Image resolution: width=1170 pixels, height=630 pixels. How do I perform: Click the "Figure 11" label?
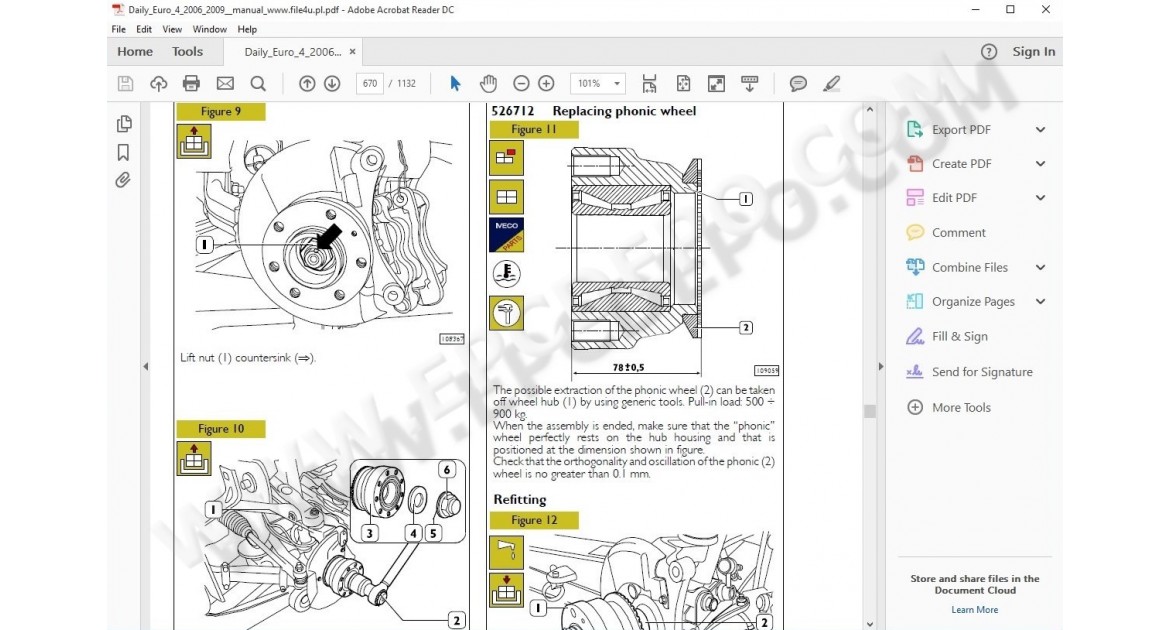tap(534, 129)
